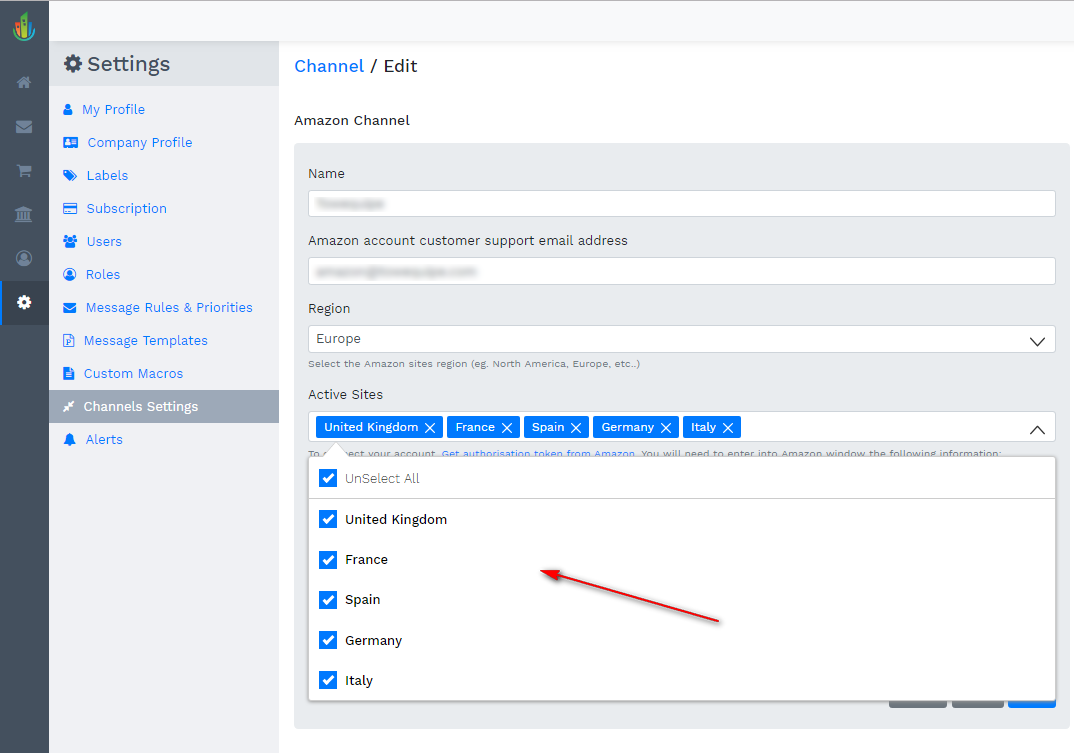Click the Name input field
This screenshot has height=753, width=1074.
tap(681, 203)
